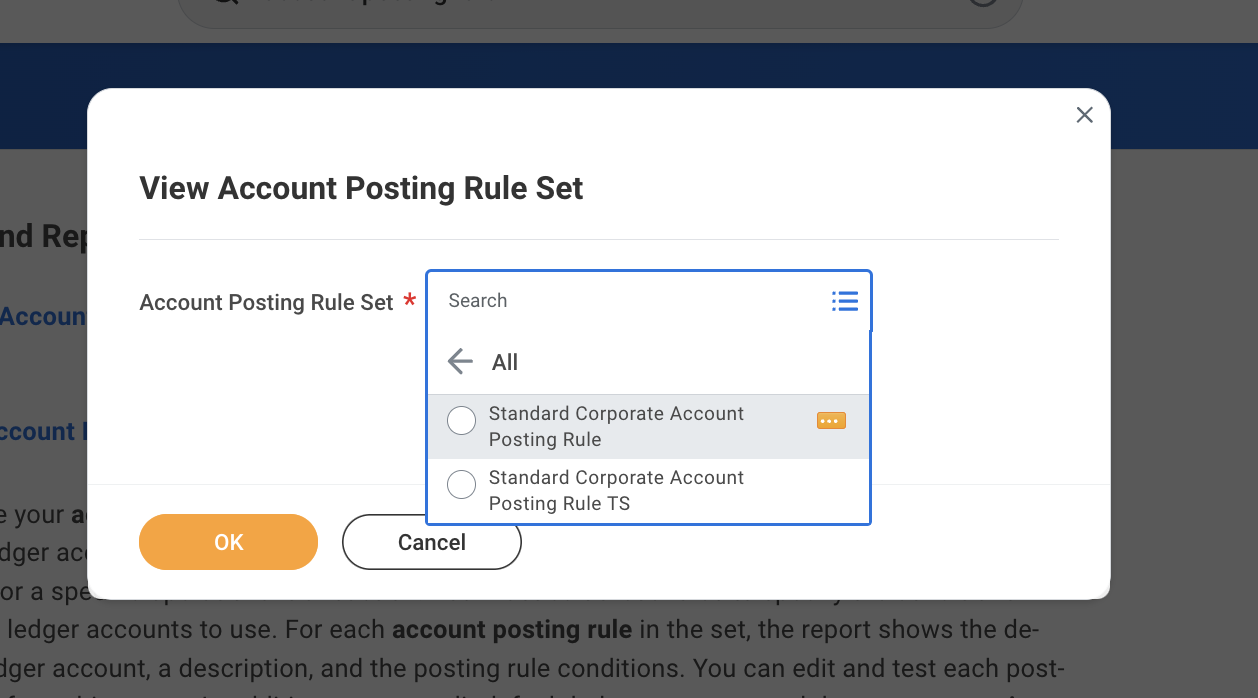Select Standard Corporate Account Posting Rule TS radio
Viewport: 1258px width, 698px height.
461,485
